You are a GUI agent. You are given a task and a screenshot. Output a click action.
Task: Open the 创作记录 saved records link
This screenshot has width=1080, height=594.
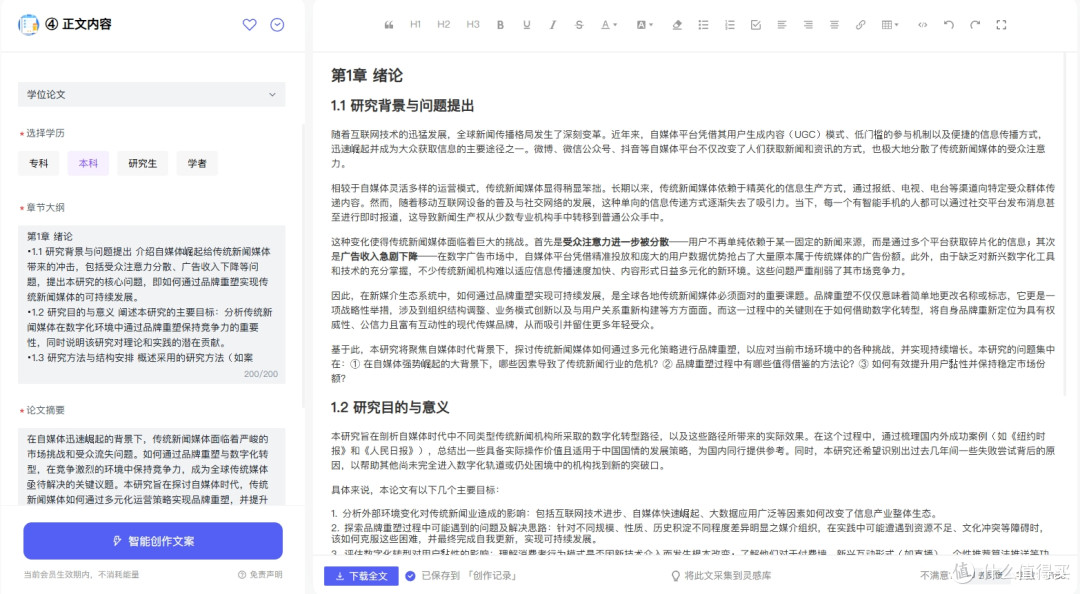[492, 576]
